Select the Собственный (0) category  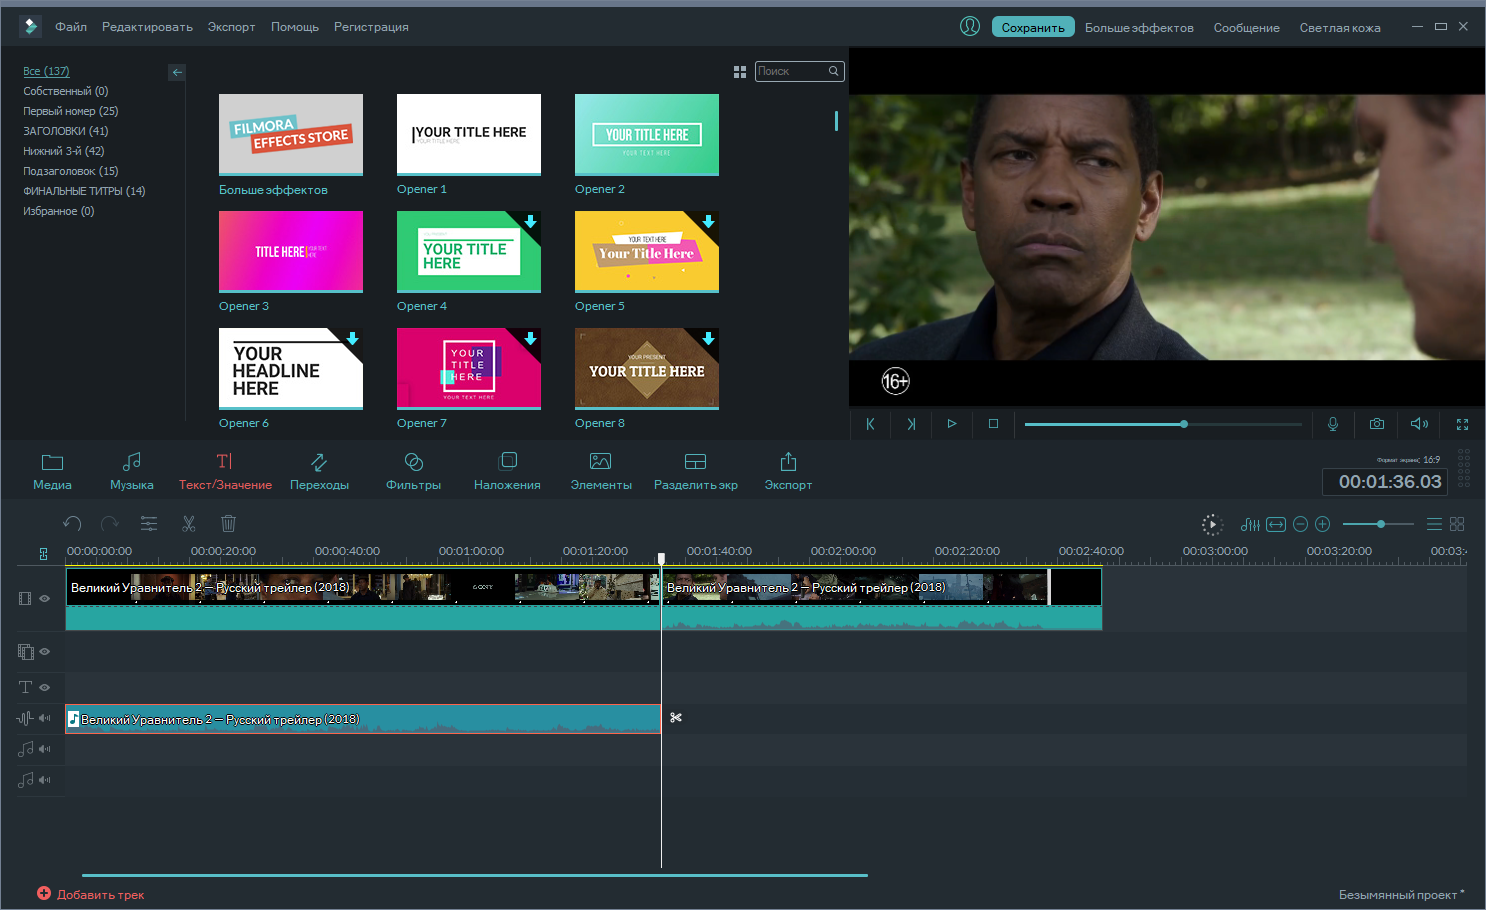(x=66, y=91)
